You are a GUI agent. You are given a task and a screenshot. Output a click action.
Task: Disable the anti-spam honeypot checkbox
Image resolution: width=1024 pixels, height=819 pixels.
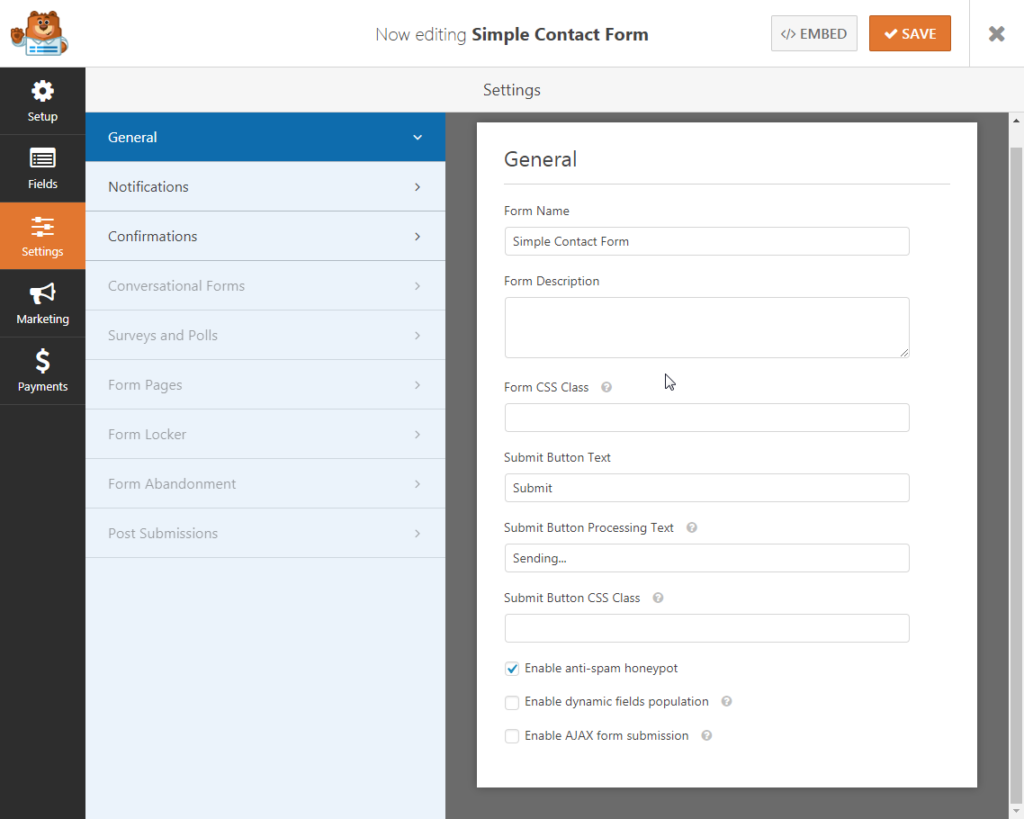point(512,669)
